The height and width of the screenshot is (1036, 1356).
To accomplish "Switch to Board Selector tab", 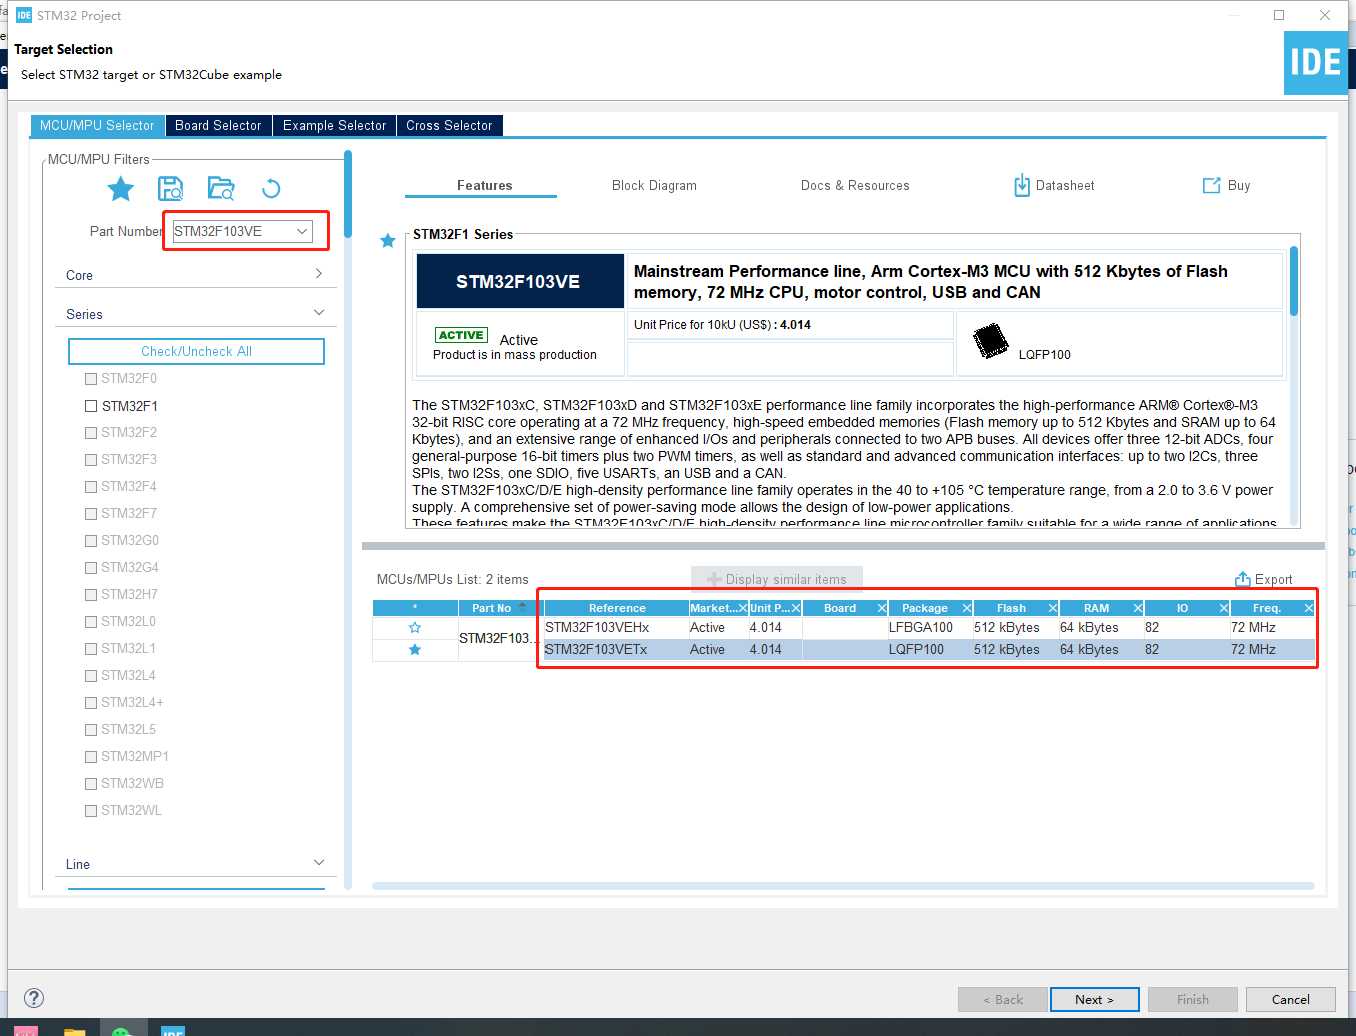I will pyautogui.click(x=218, y=125).
